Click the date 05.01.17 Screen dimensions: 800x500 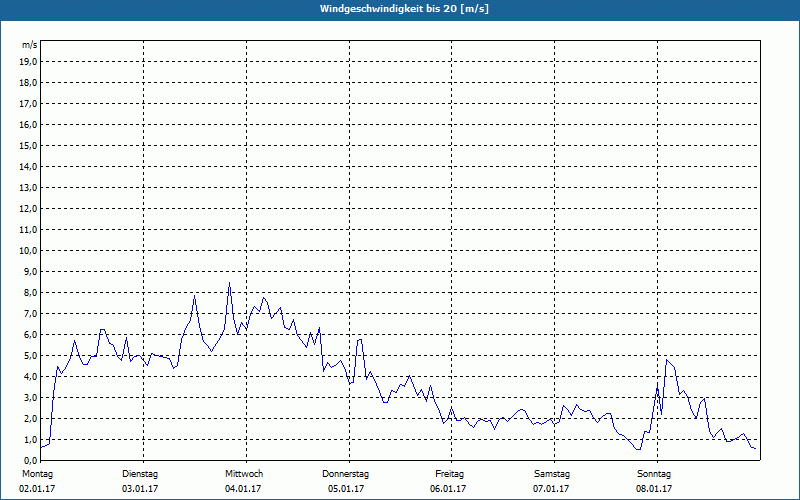pos(346,489)
